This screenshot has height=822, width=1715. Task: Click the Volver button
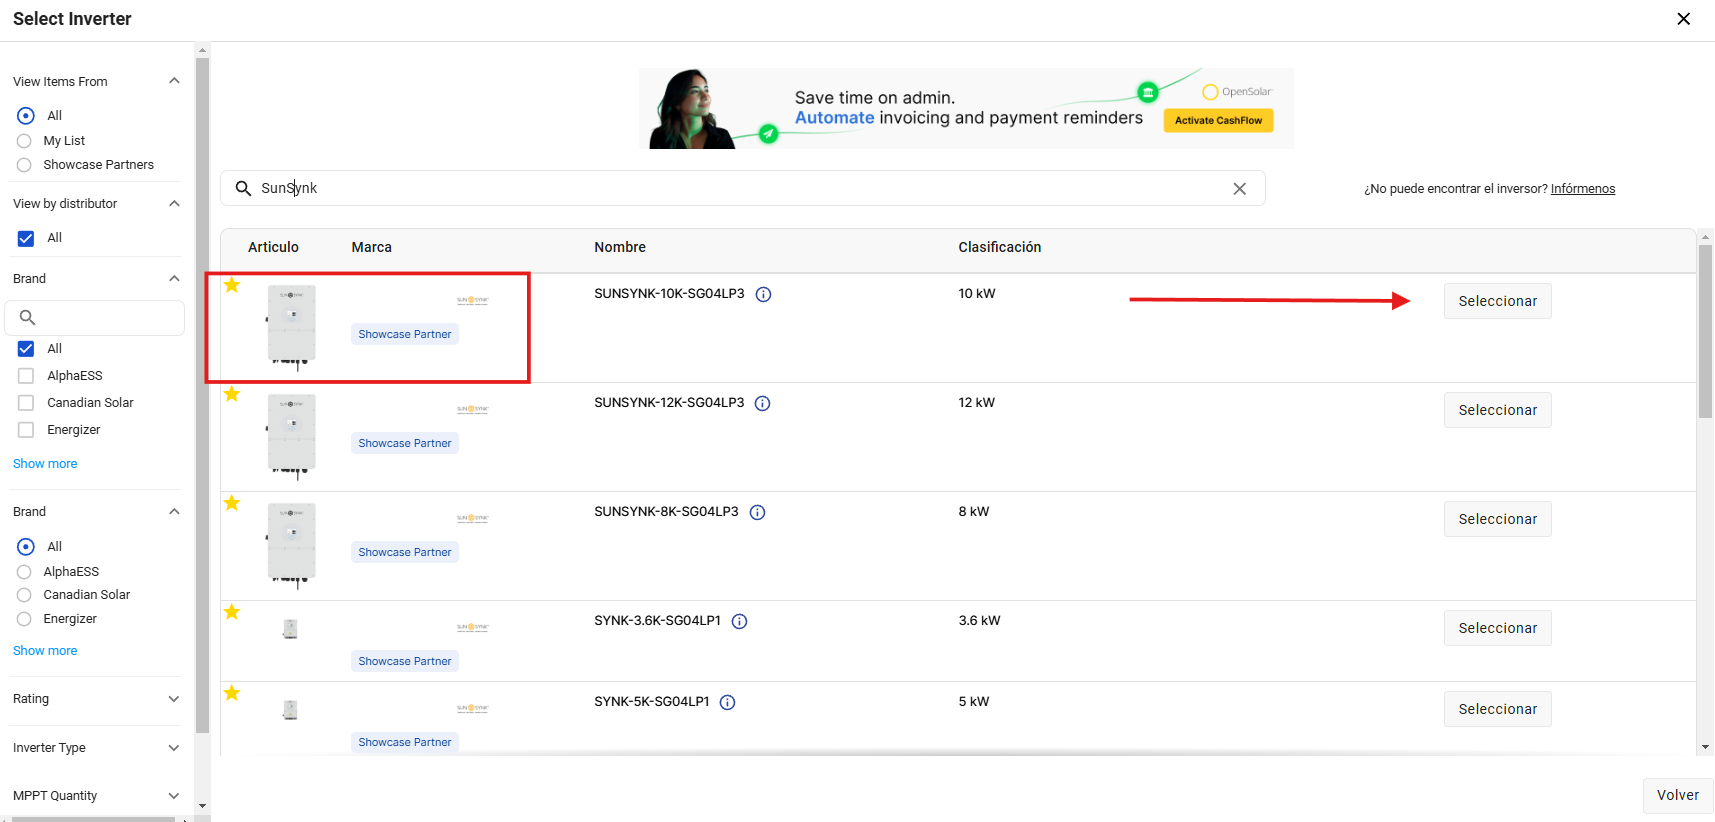1678,796
